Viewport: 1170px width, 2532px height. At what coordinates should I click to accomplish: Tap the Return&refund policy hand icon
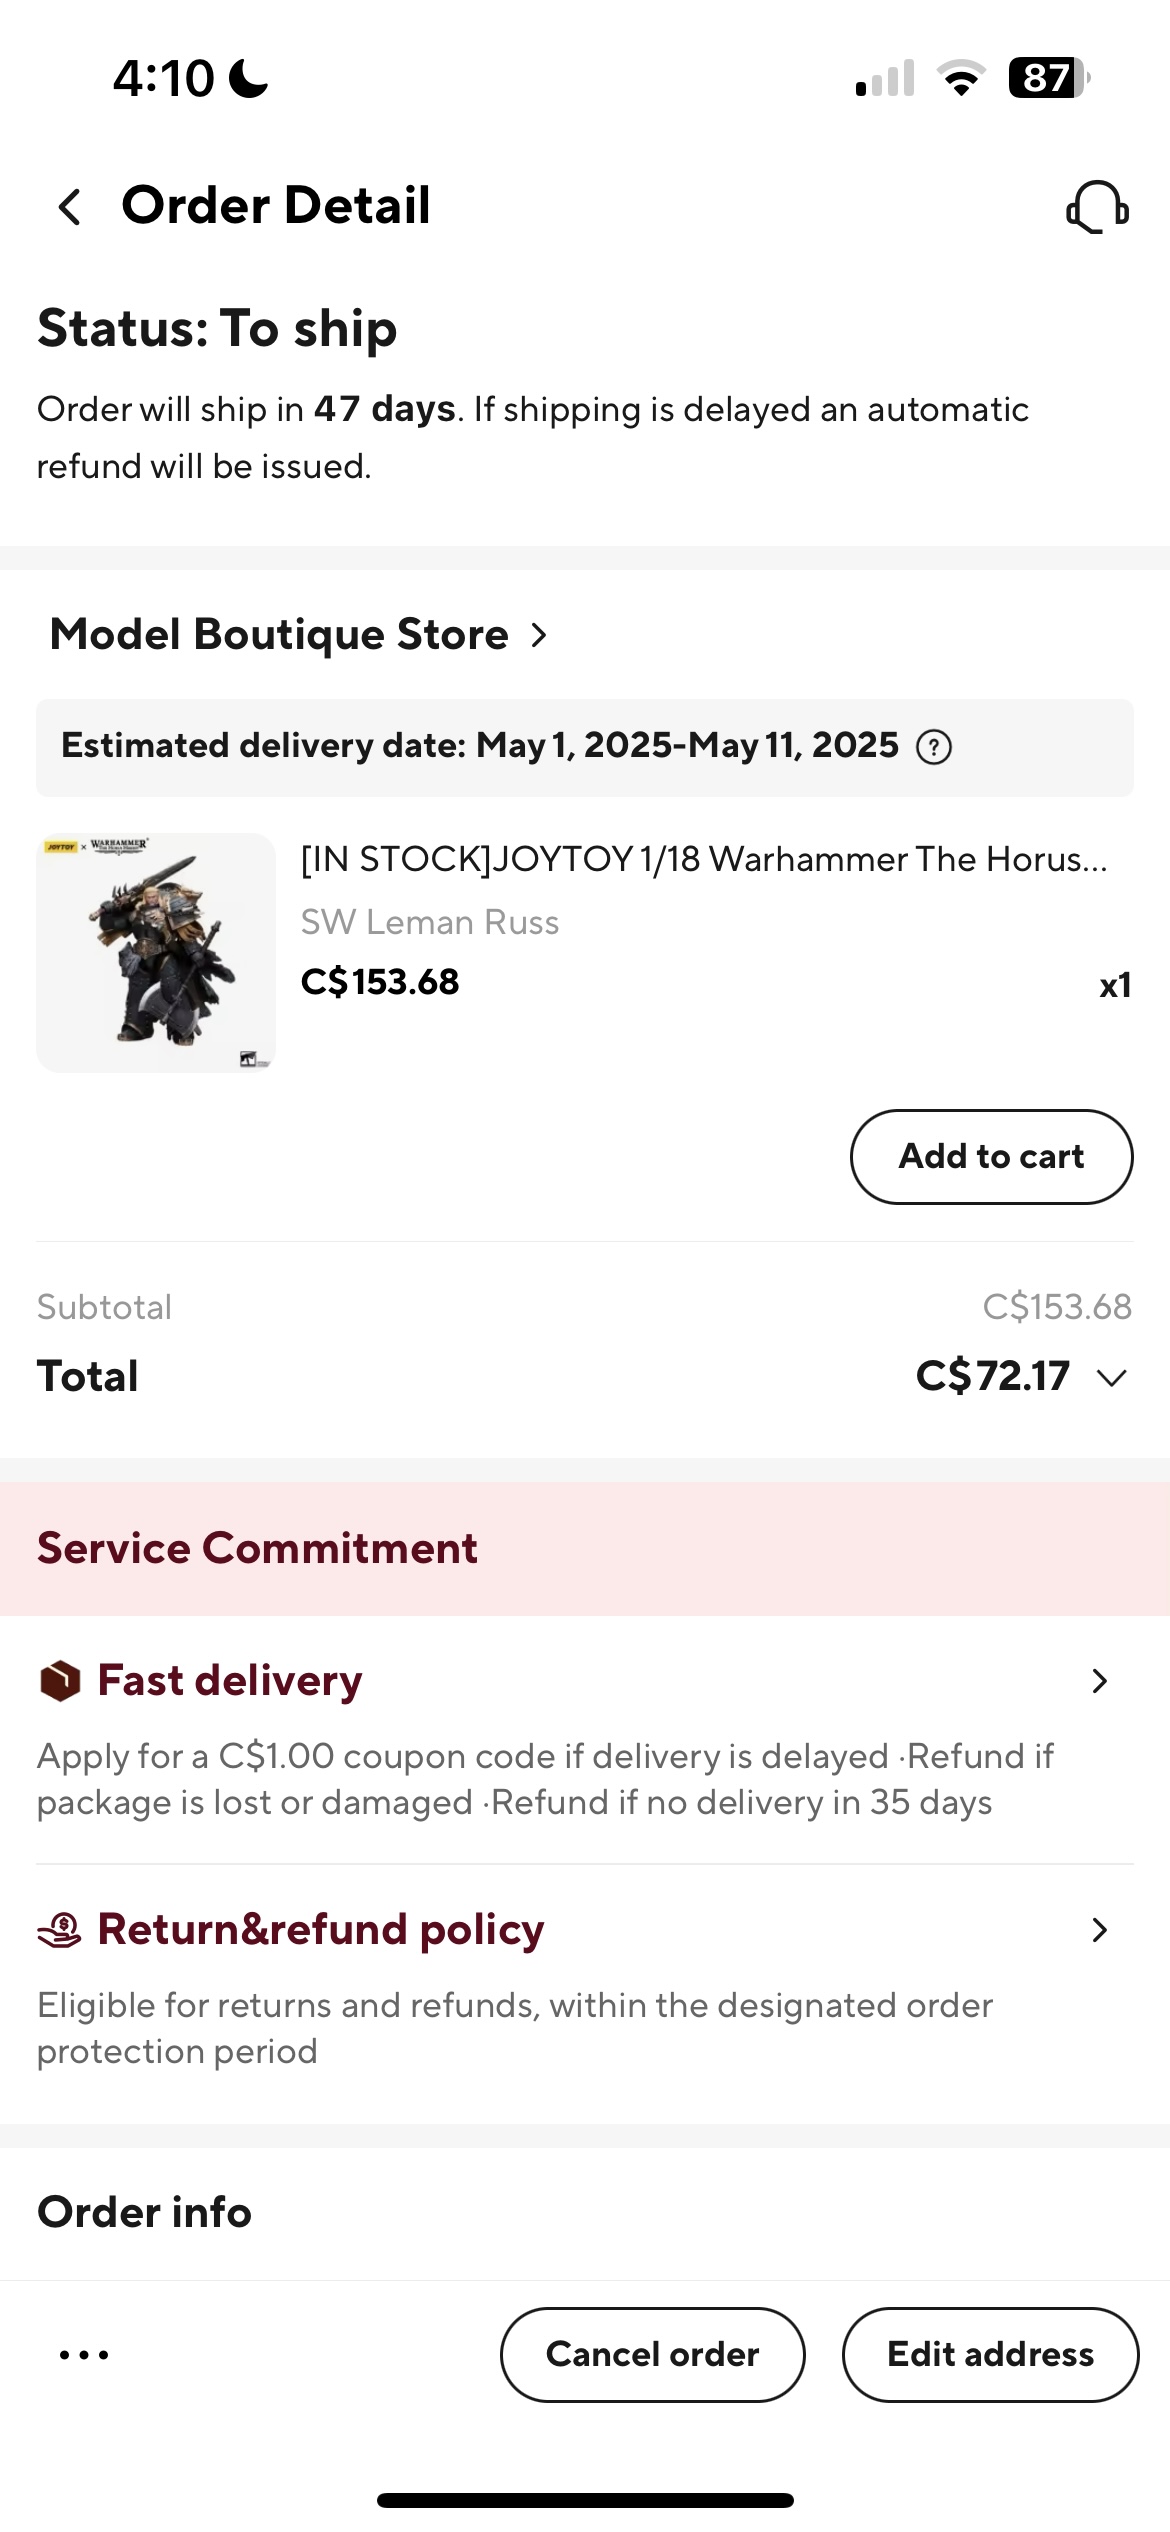[60, 1930]
